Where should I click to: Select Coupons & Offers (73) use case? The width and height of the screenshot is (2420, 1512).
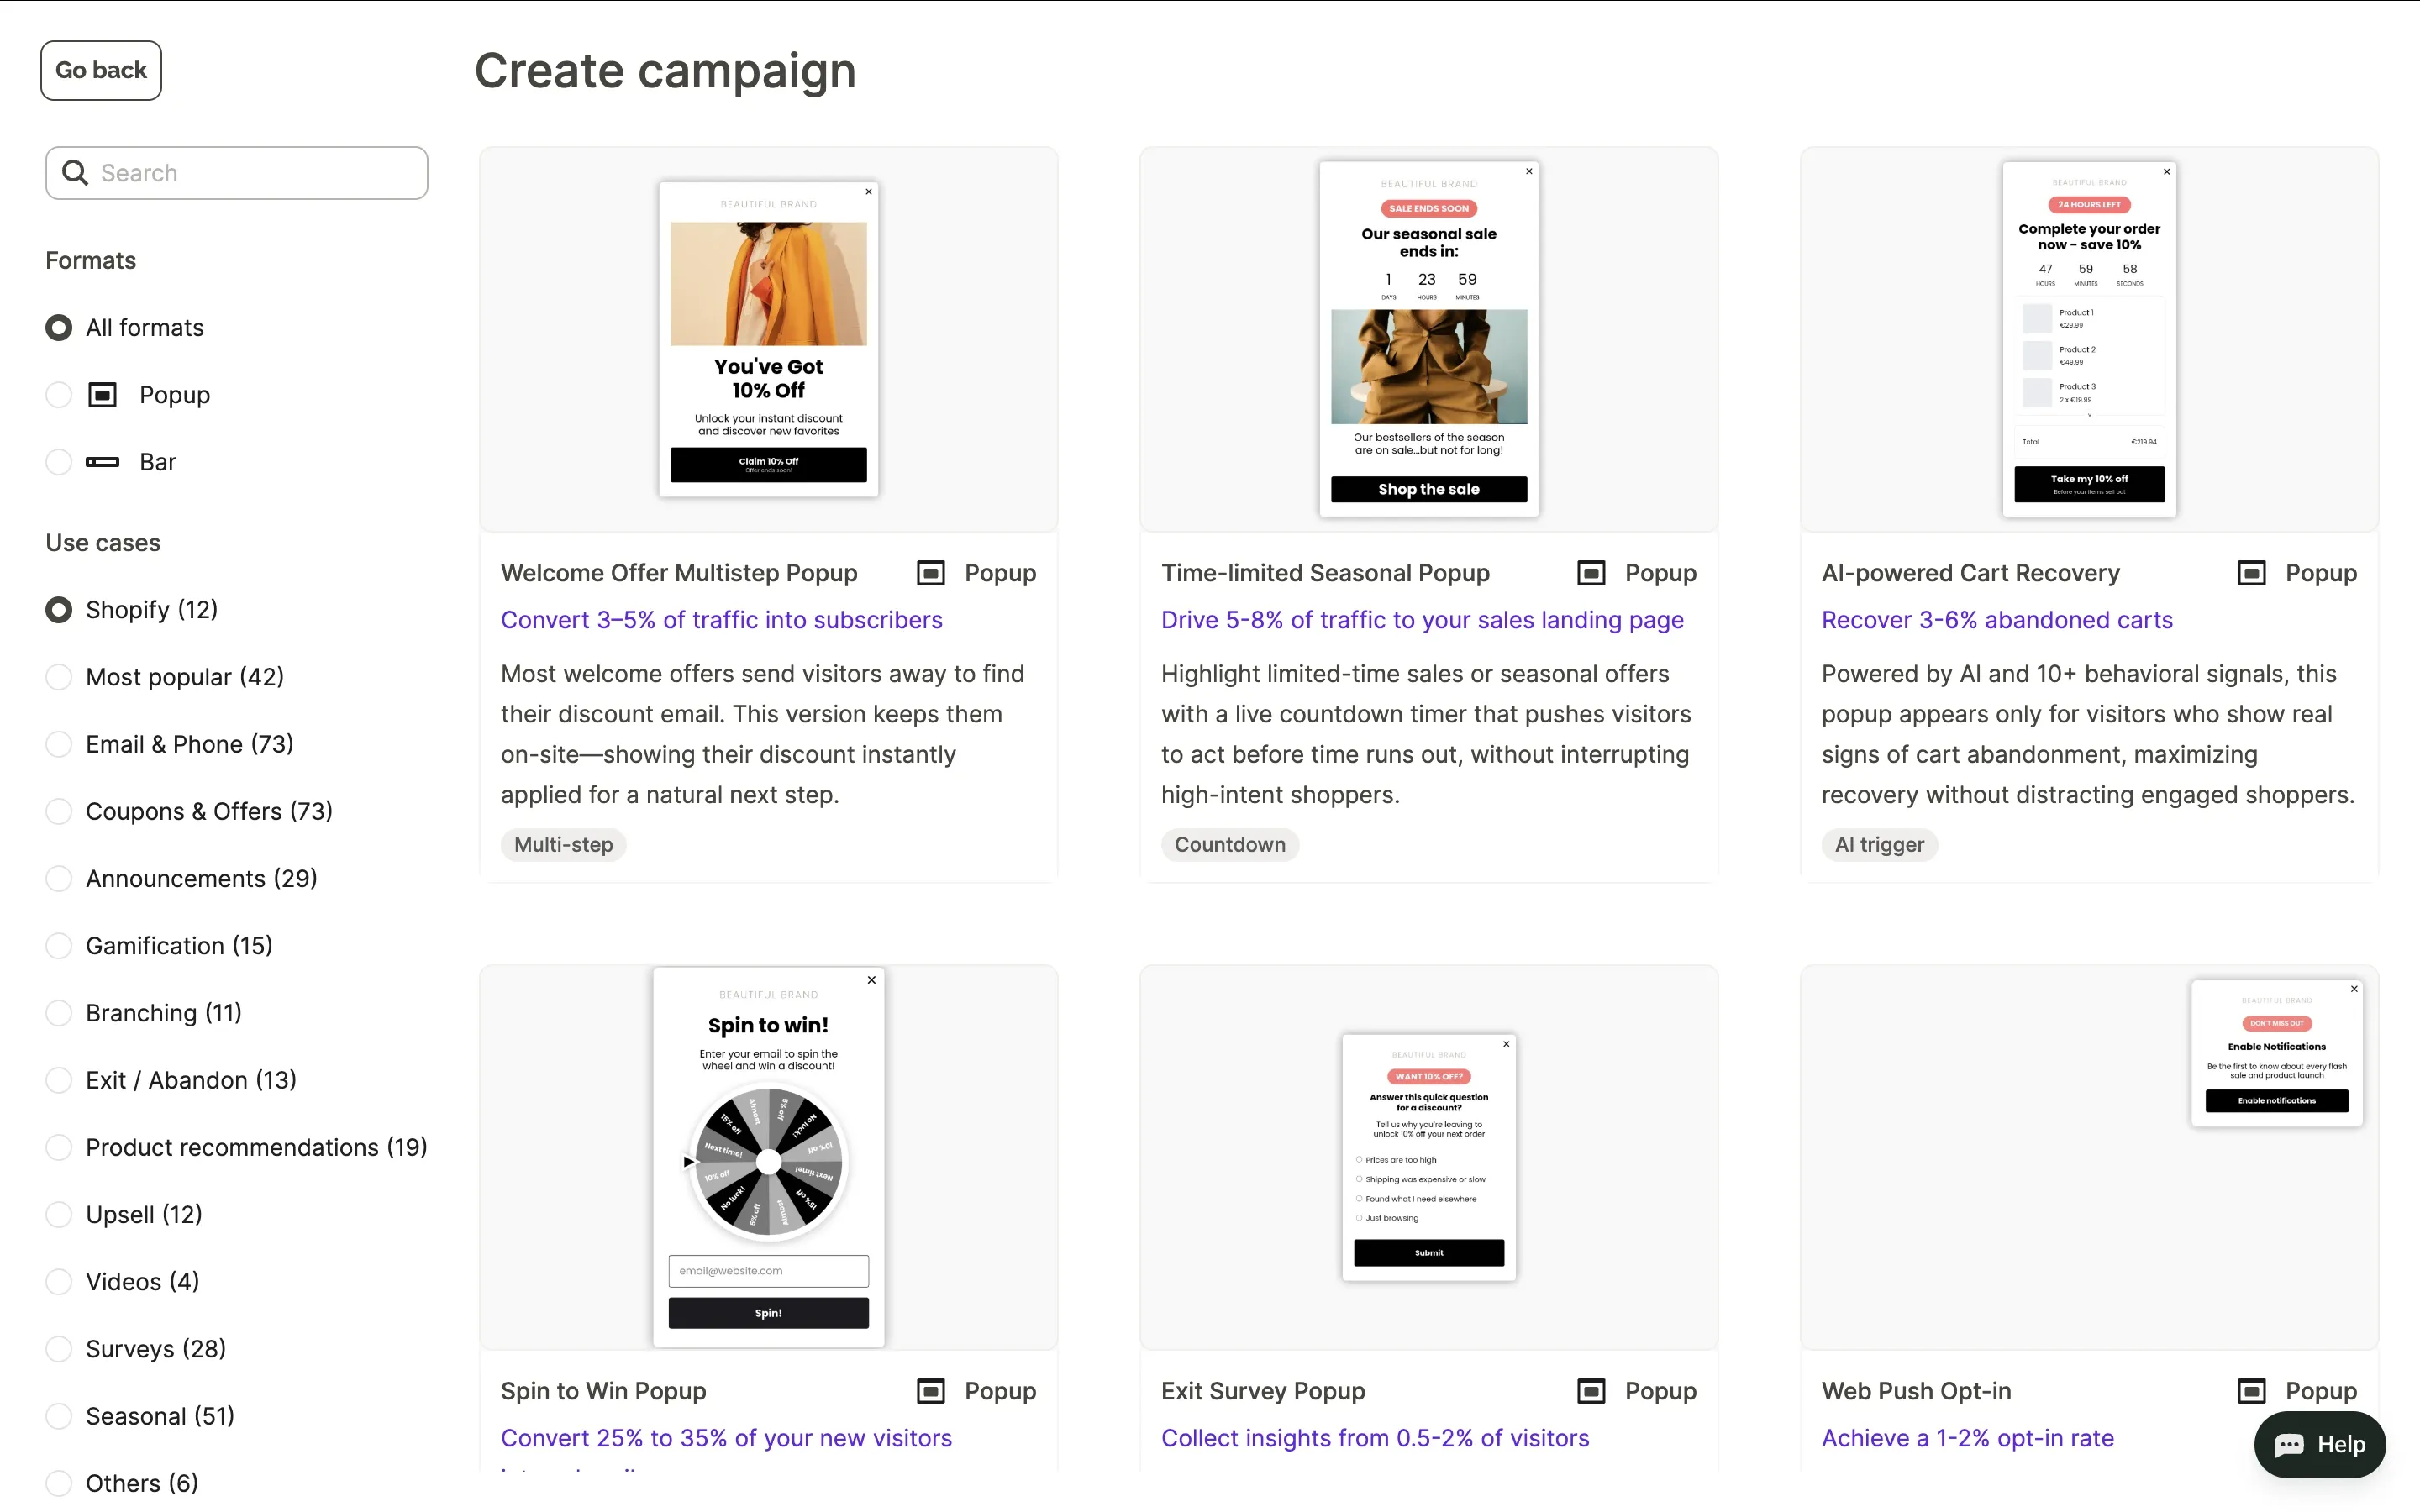[59, 811]
